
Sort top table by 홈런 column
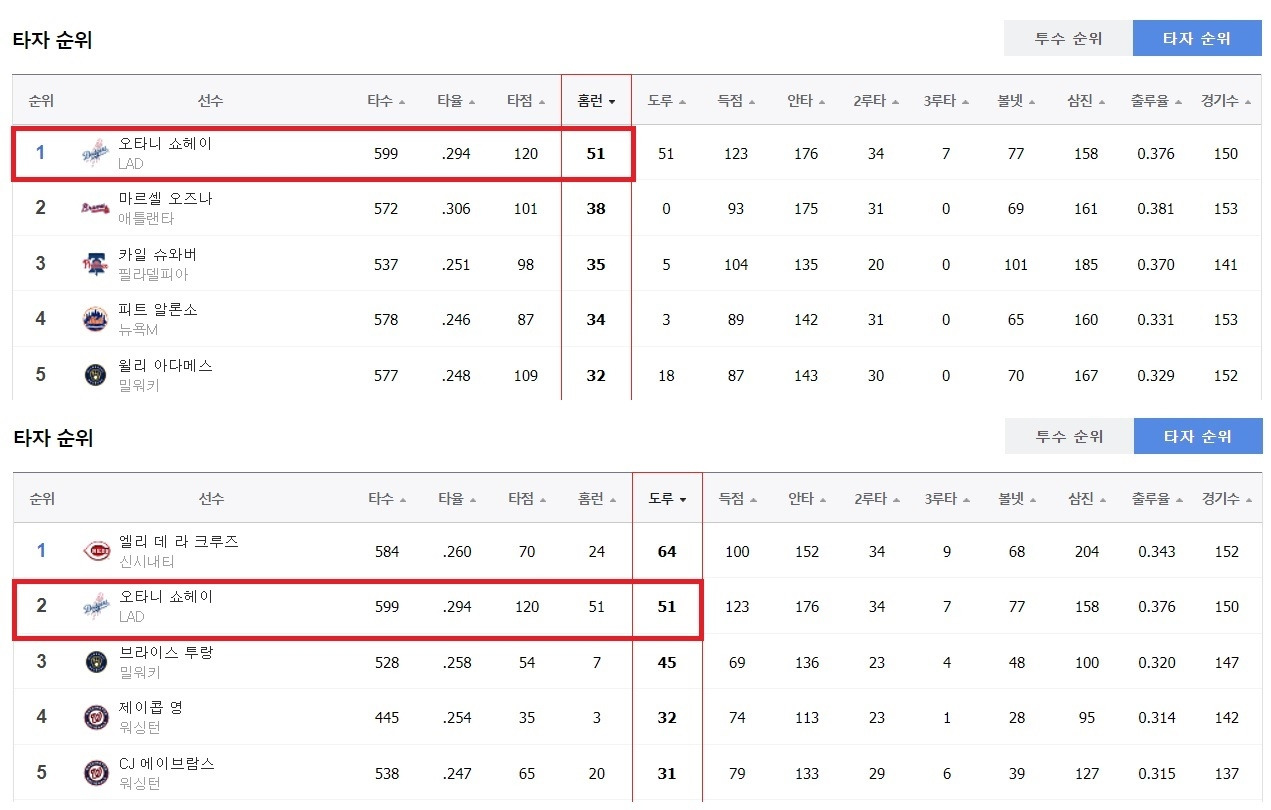pos(596,101)
